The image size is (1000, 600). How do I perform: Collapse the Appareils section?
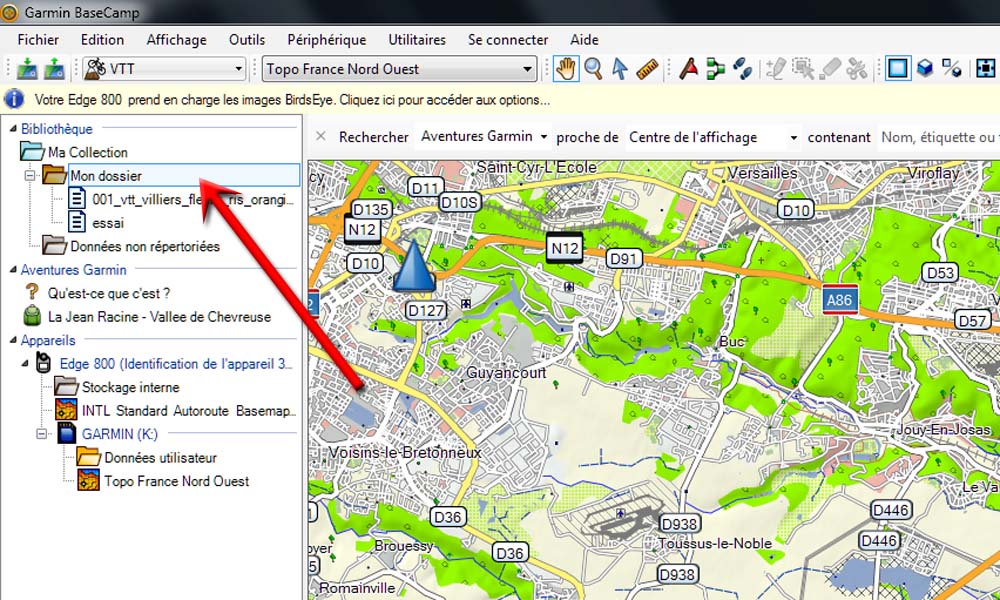click(13, 340)
